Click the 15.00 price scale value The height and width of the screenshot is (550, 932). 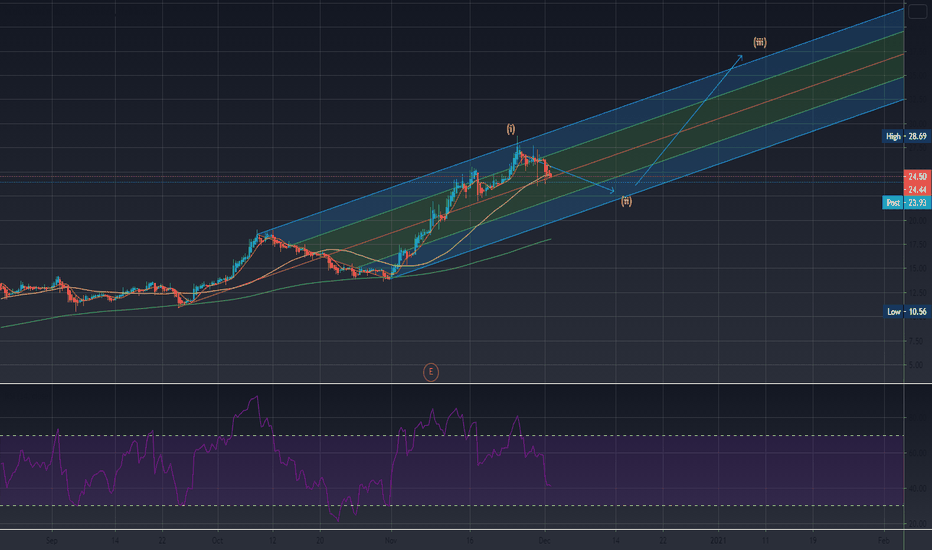tap(917, 268)
